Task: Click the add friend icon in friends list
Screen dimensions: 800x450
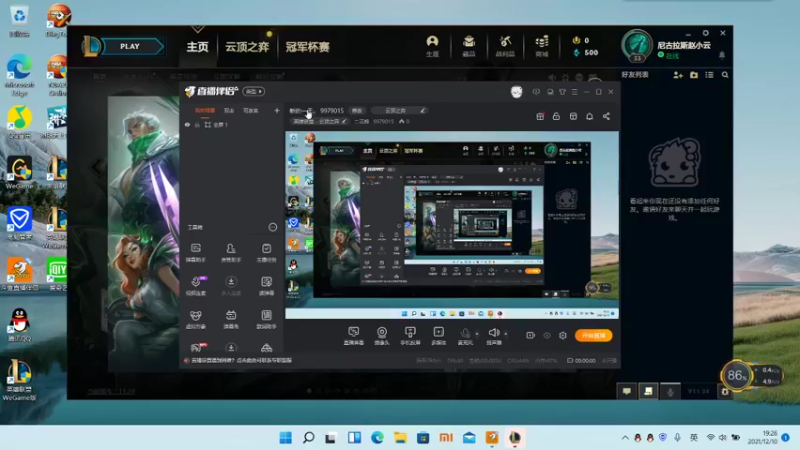Action: click(678, 75)
